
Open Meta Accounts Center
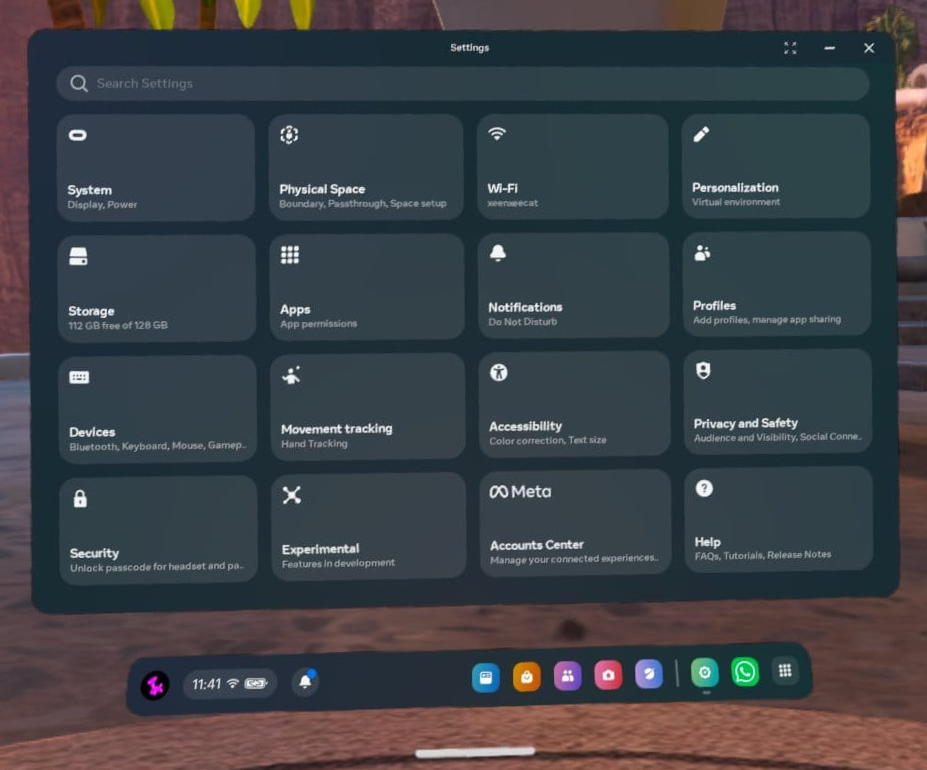[x=575, y=522]
